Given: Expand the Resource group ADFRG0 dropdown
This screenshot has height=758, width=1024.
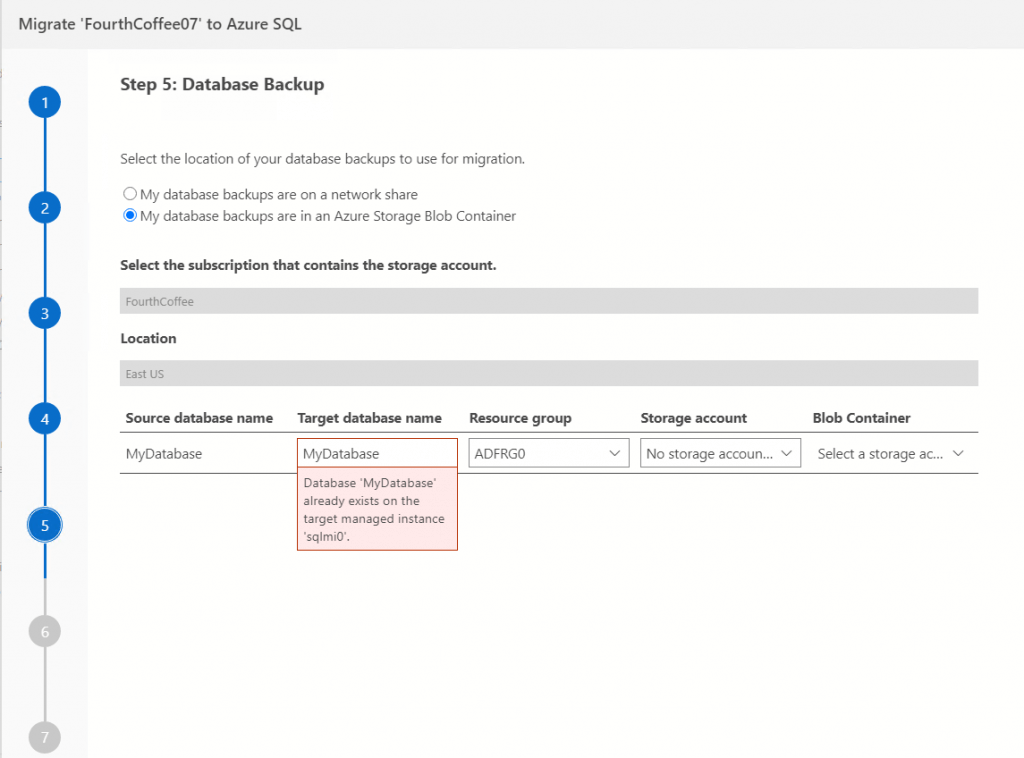Looking at the screenshot, I should point(548,454).
